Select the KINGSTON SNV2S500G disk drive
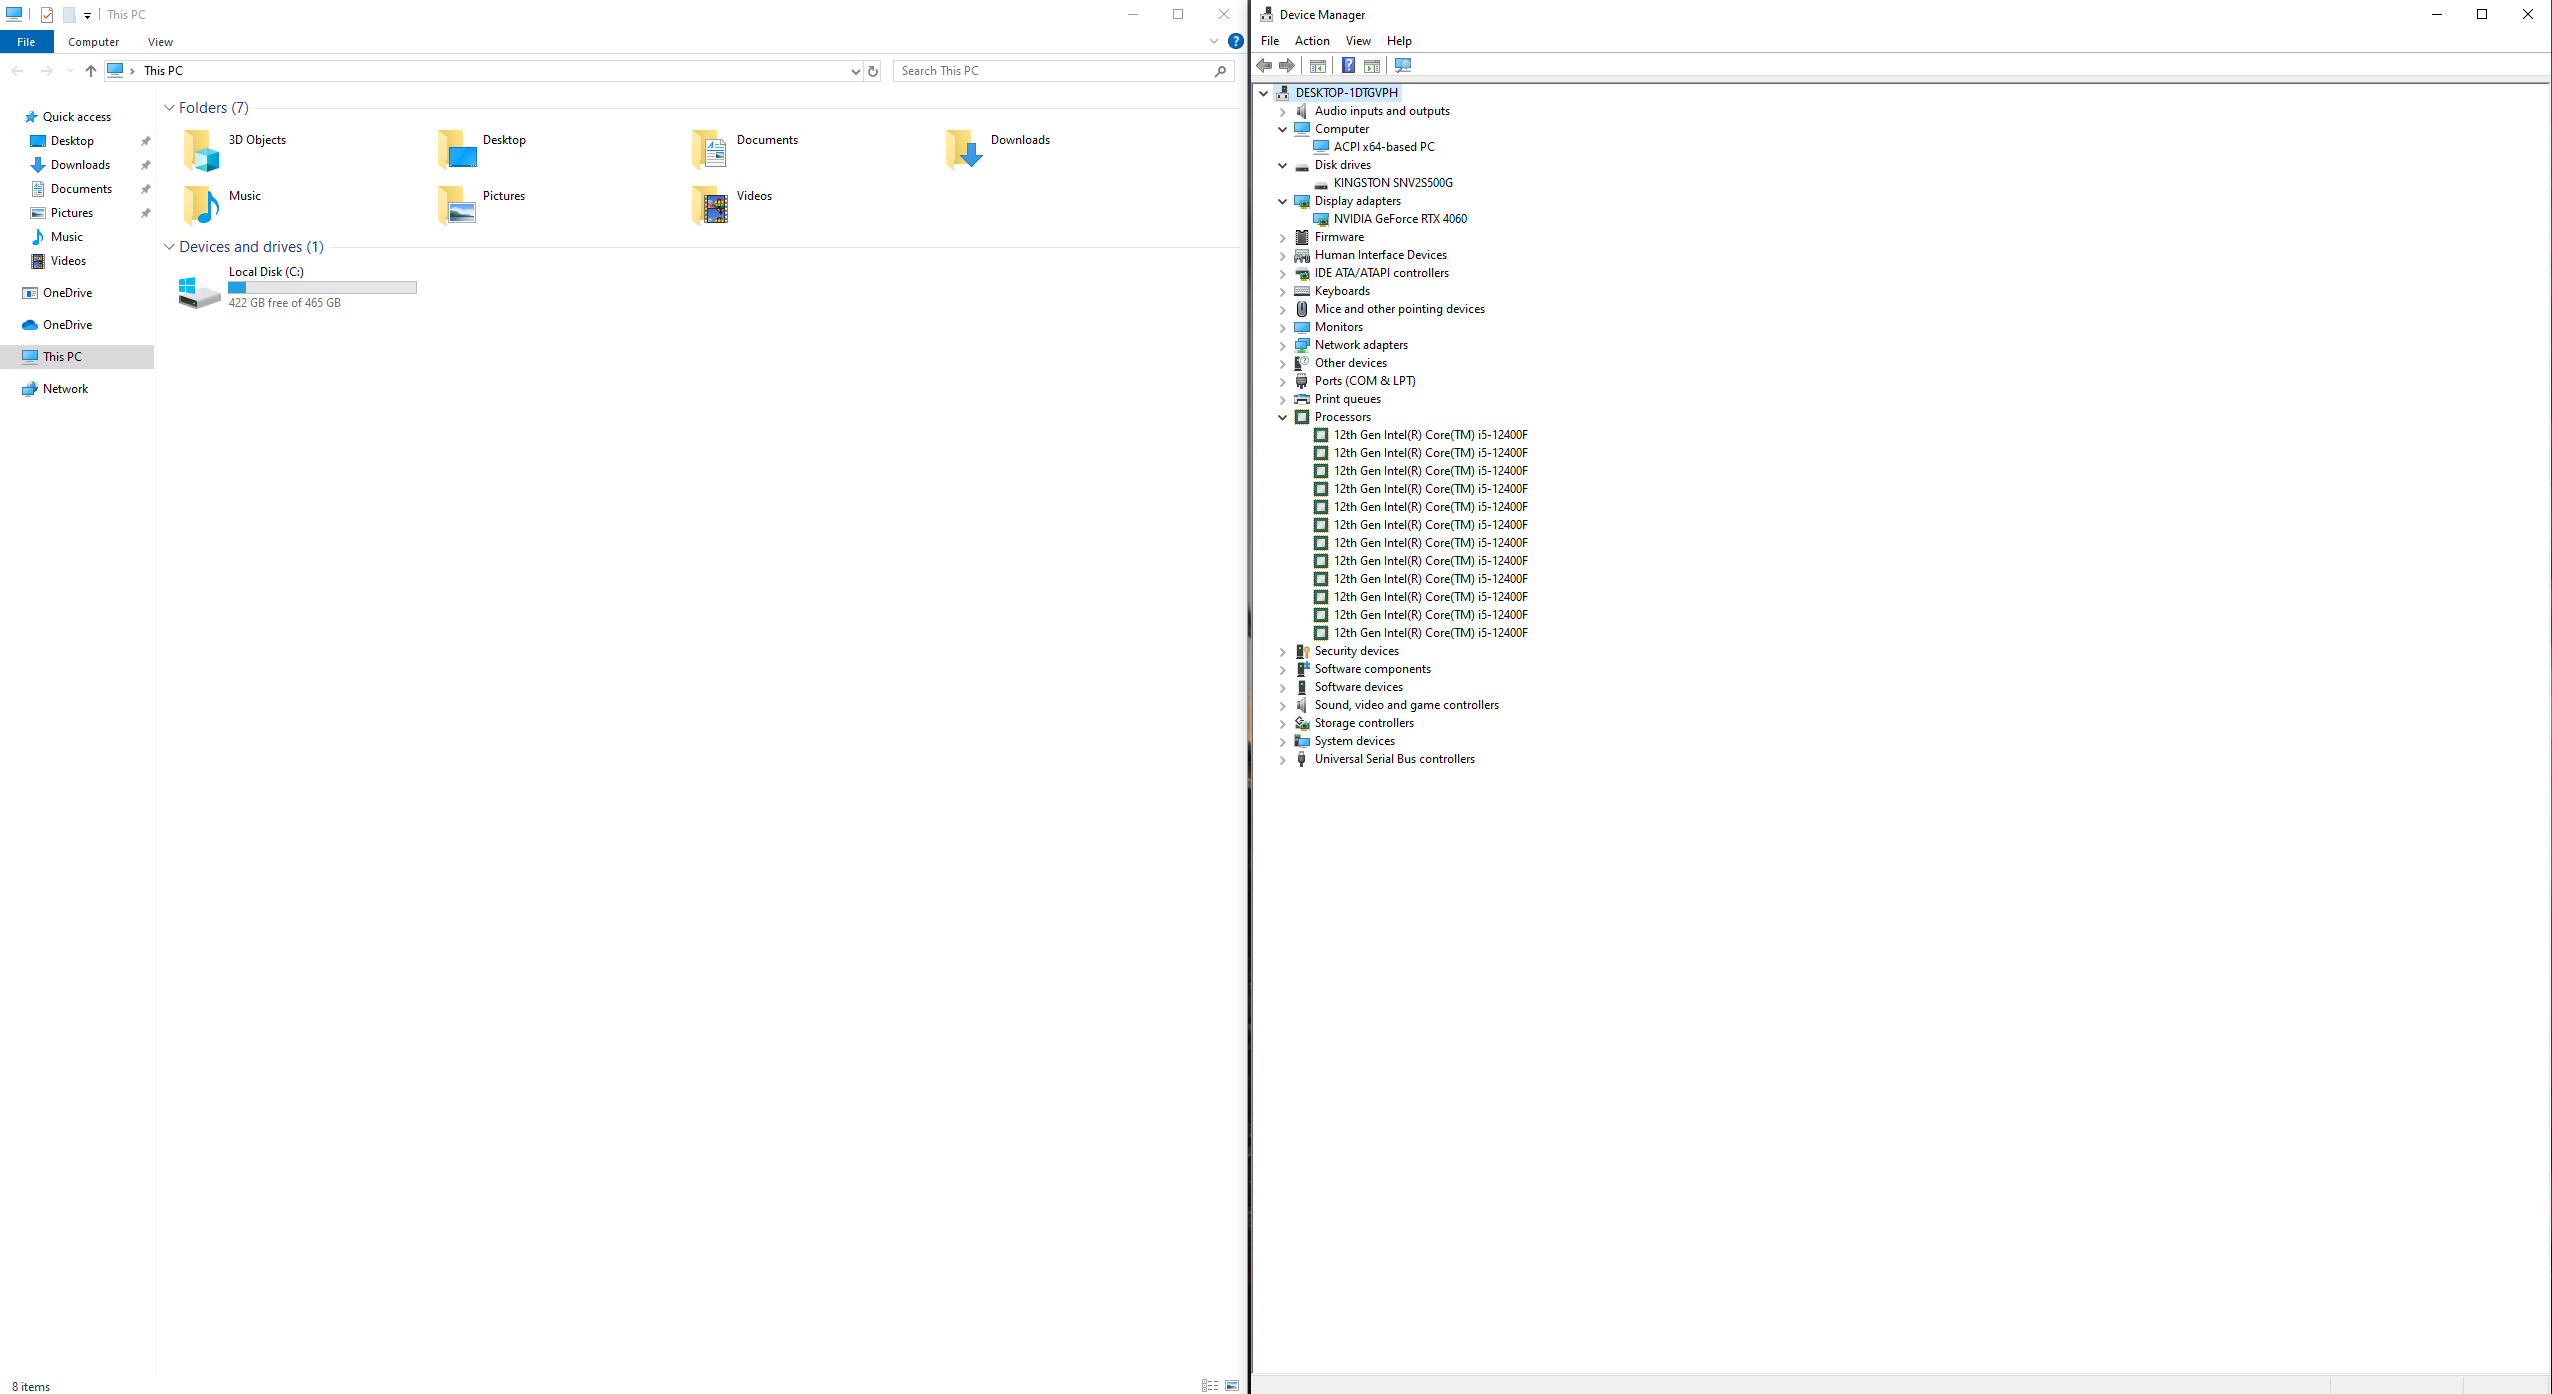 pyautogui.click(x=1392, y=183)
